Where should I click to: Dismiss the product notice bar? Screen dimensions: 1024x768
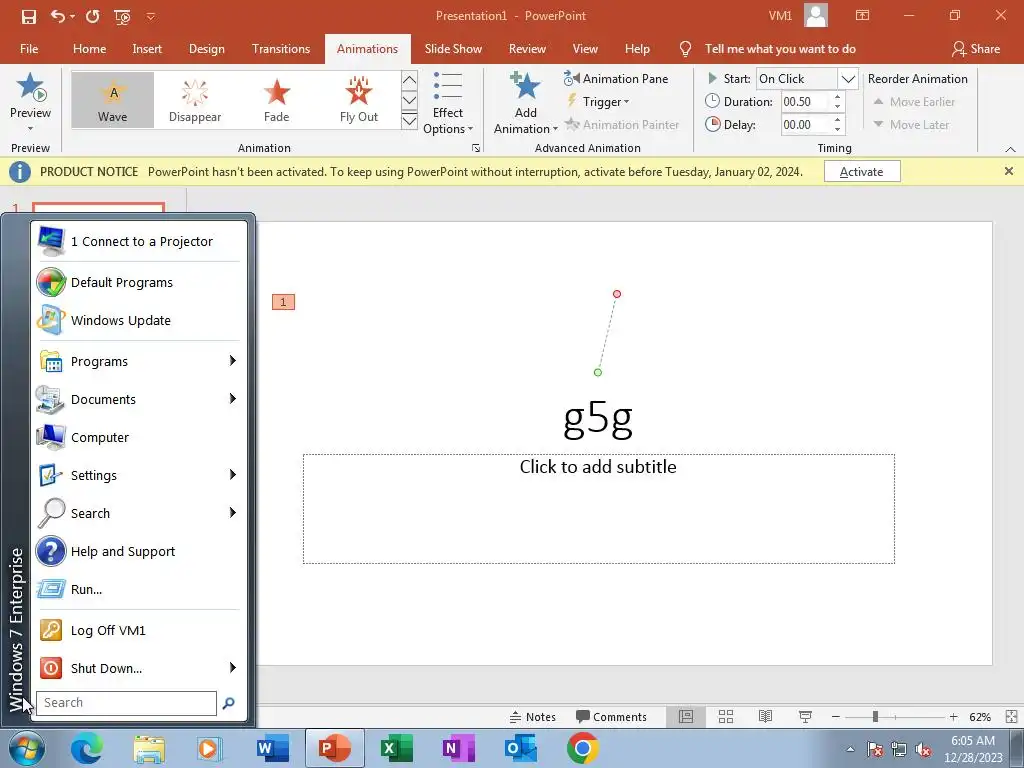pos(1008,171)
